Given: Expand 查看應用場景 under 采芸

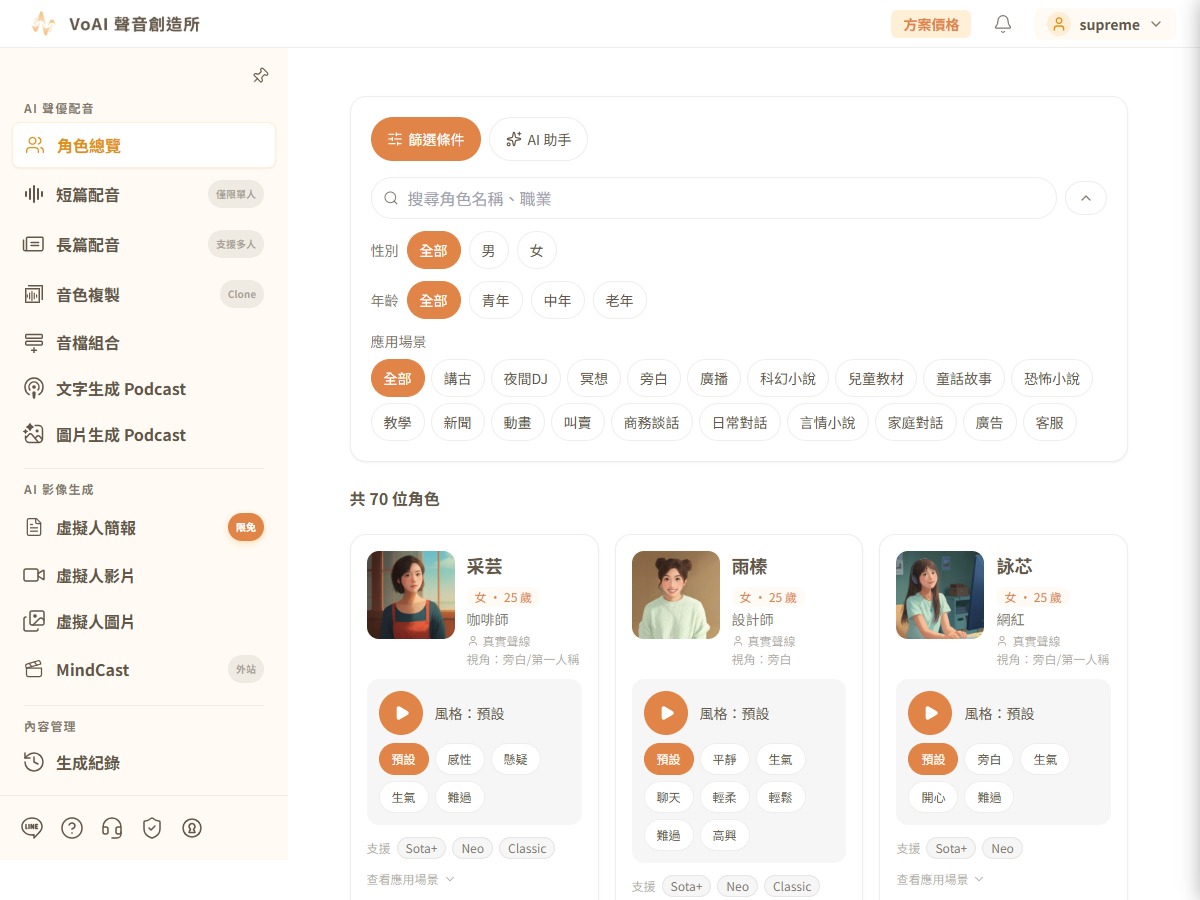Looking at the screenshot, I should coord(411,879).
